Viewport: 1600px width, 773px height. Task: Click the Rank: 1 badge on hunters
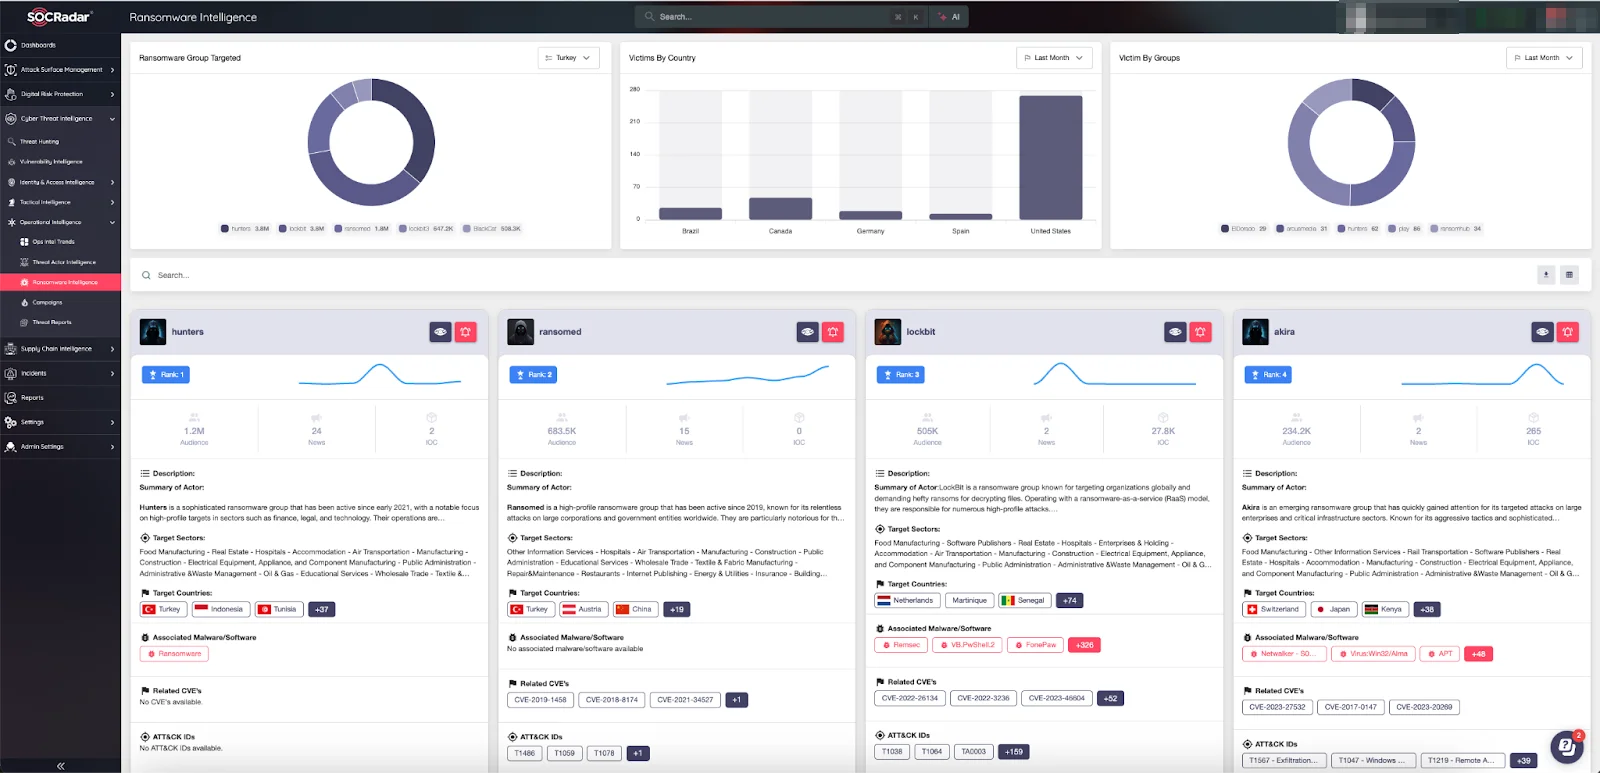[x=166, y=375]
